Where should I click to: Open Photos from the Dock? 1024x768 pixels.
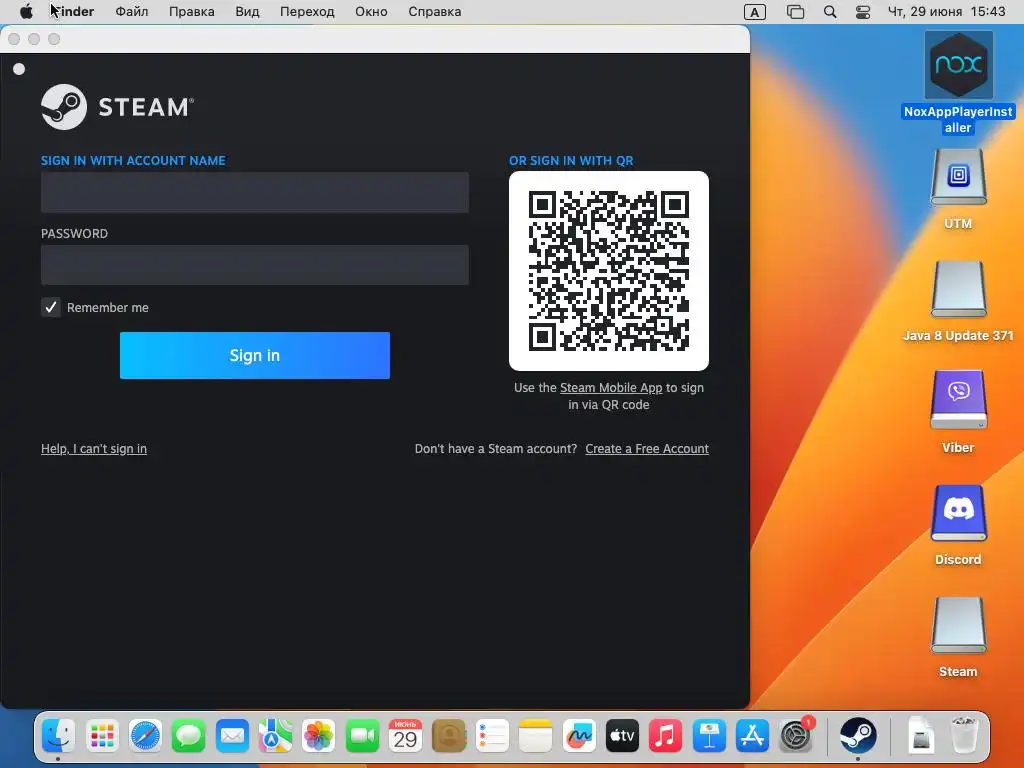click(x=318, y=736)
